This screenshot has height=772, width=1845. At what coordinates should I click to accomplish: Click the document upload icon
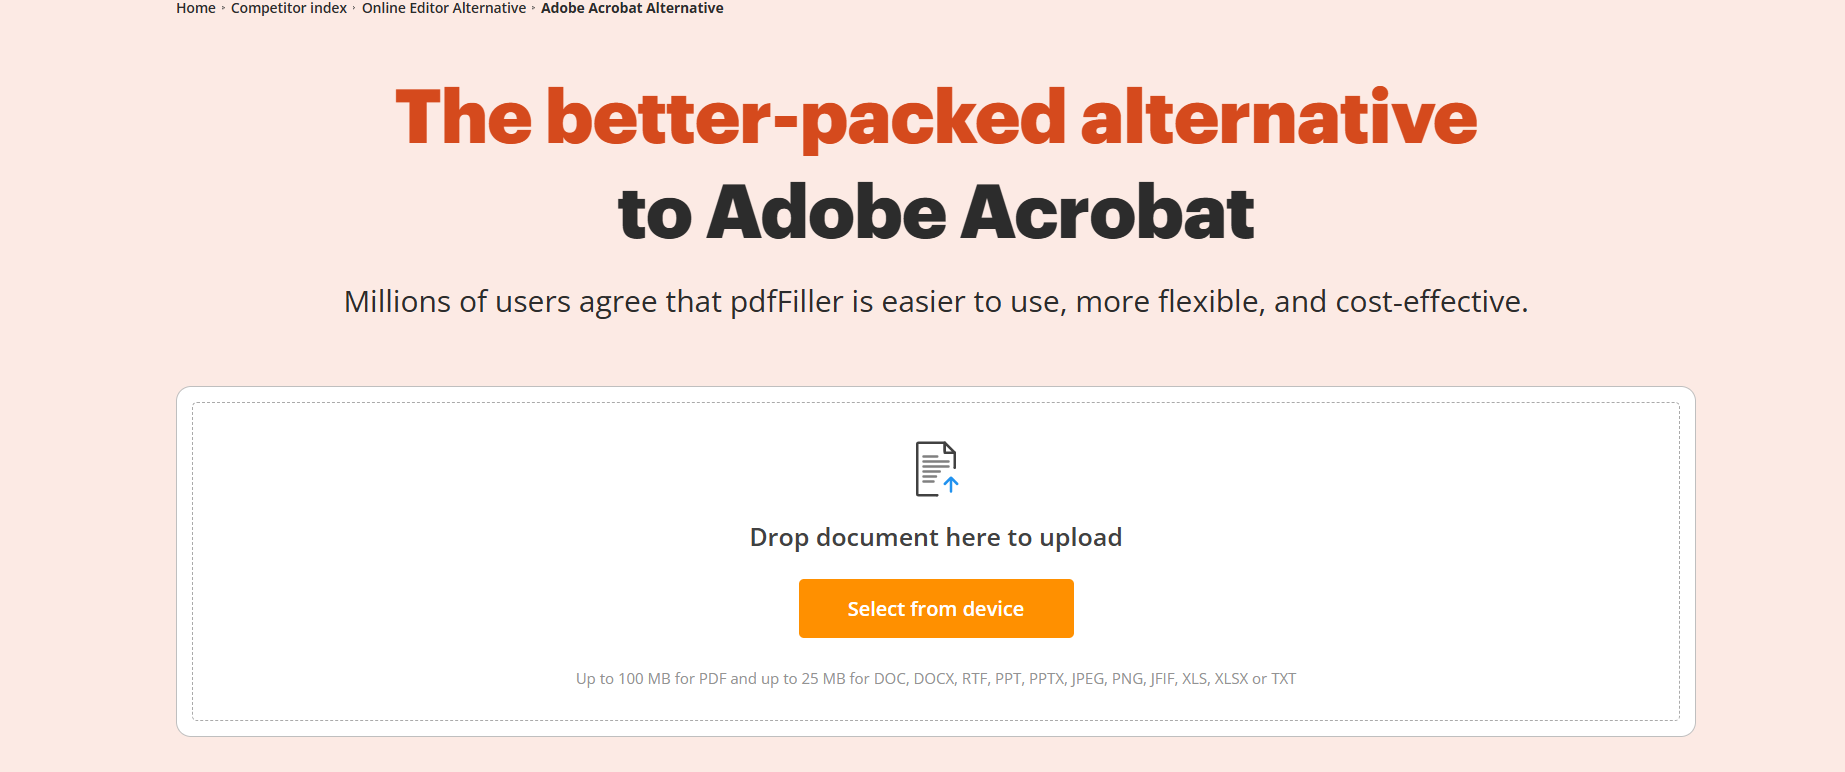(x=934, y=467)
